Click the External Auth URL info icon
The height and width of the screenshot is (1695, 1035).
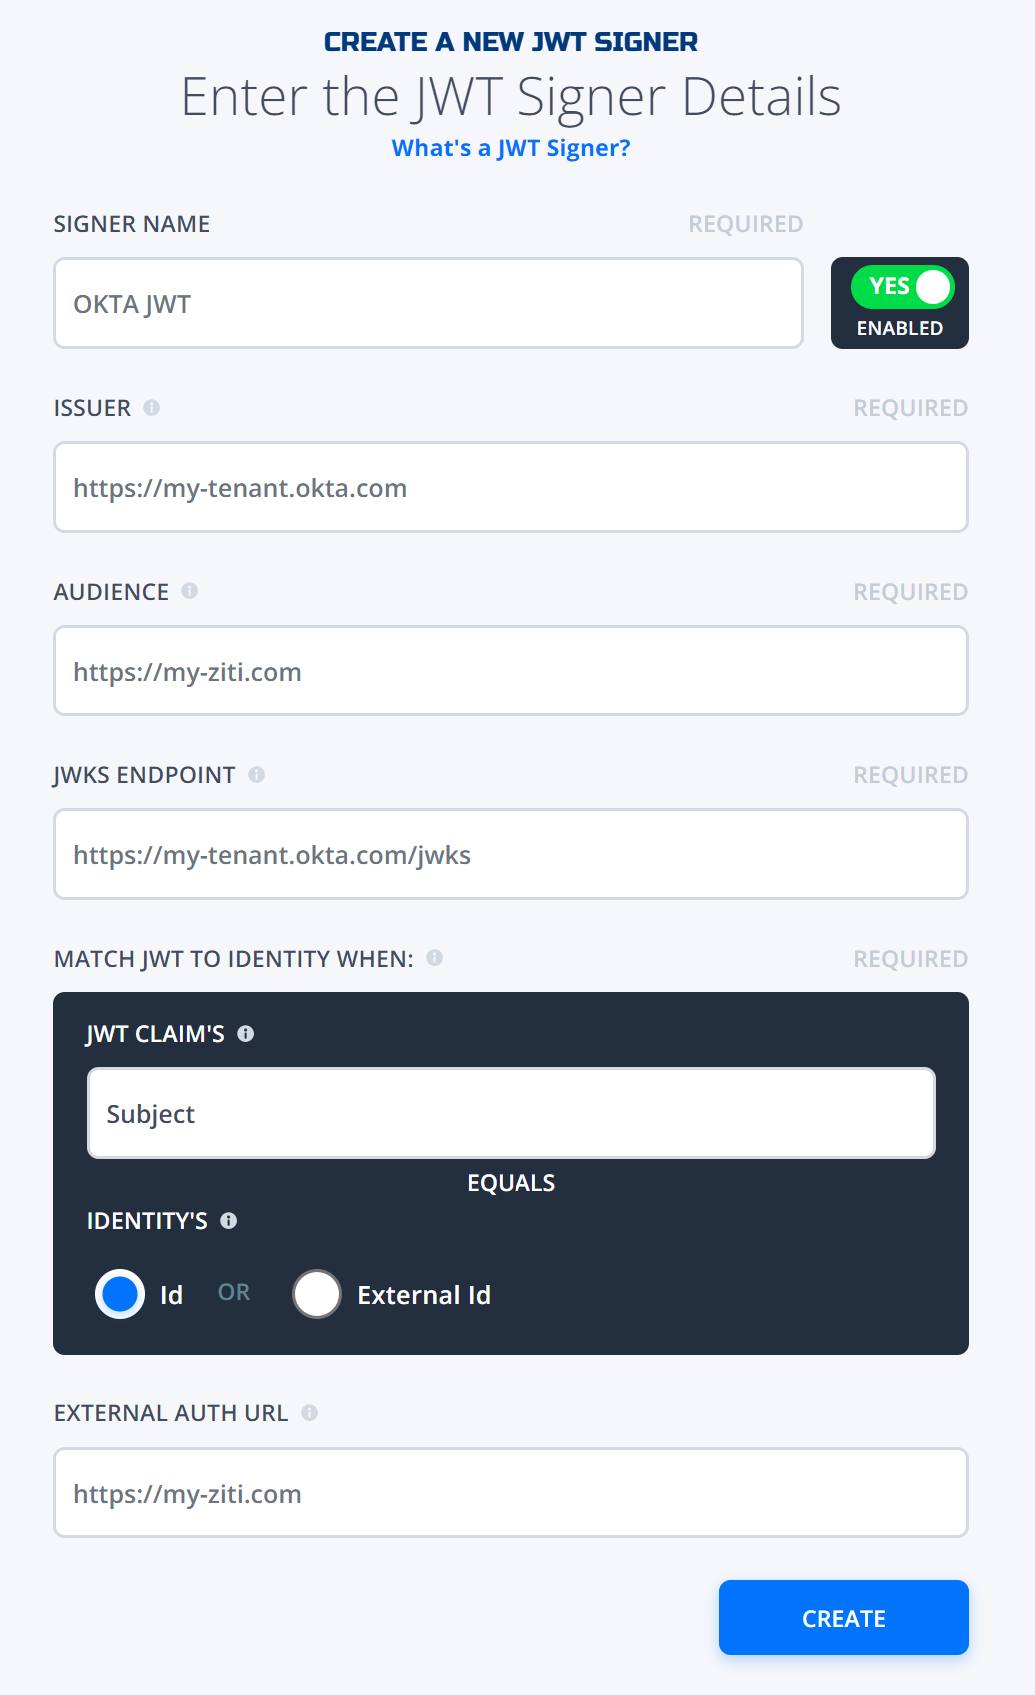coord(310,1412)
